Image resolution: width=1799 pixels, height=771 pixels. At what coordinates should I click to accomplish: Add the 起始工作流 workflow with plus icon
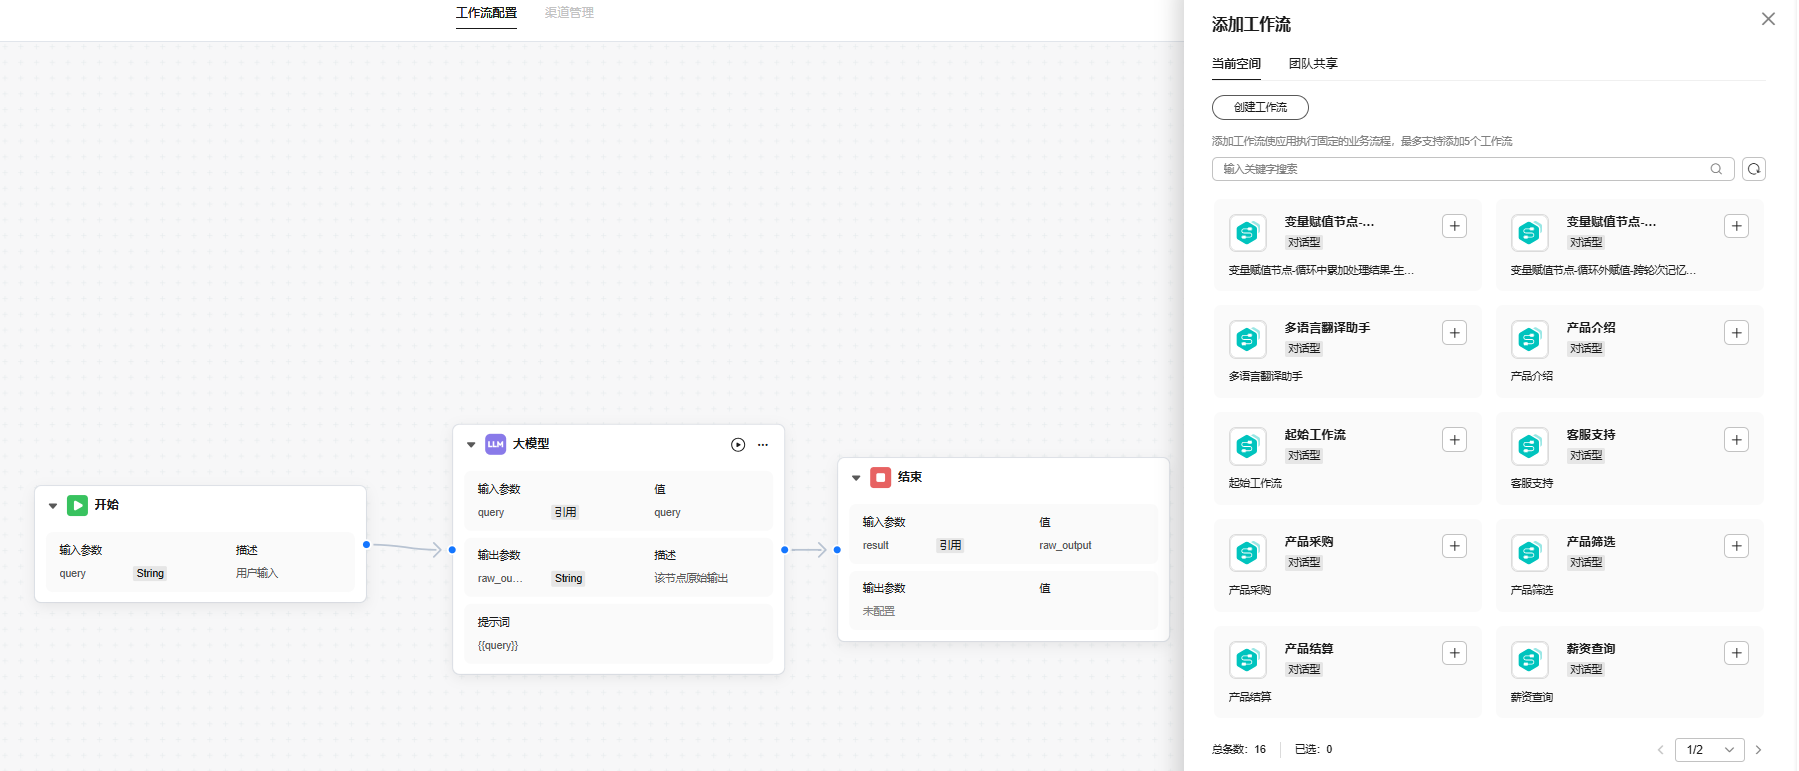pos(1454,440)
